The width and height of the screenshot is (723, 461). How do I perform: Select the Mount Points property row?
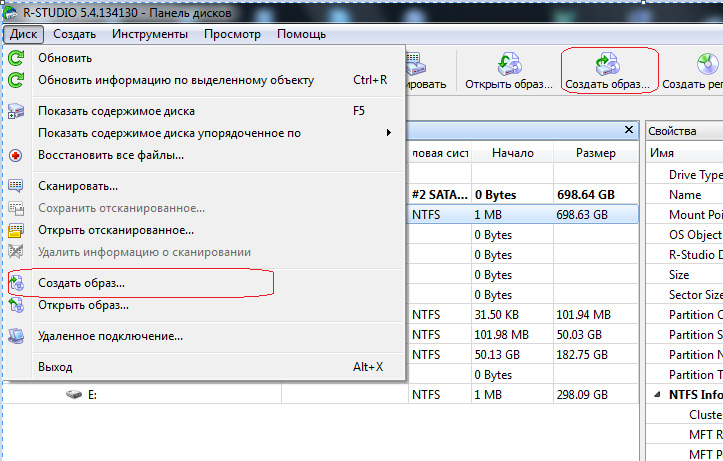click(x=685, y=215)
